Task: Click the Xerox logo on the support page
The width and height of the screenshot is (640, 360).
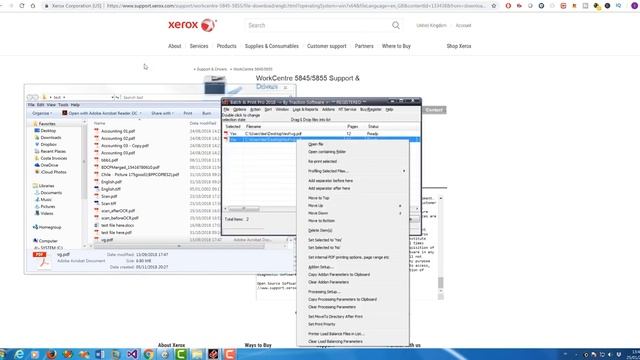Action: click(x=192, y=25)
